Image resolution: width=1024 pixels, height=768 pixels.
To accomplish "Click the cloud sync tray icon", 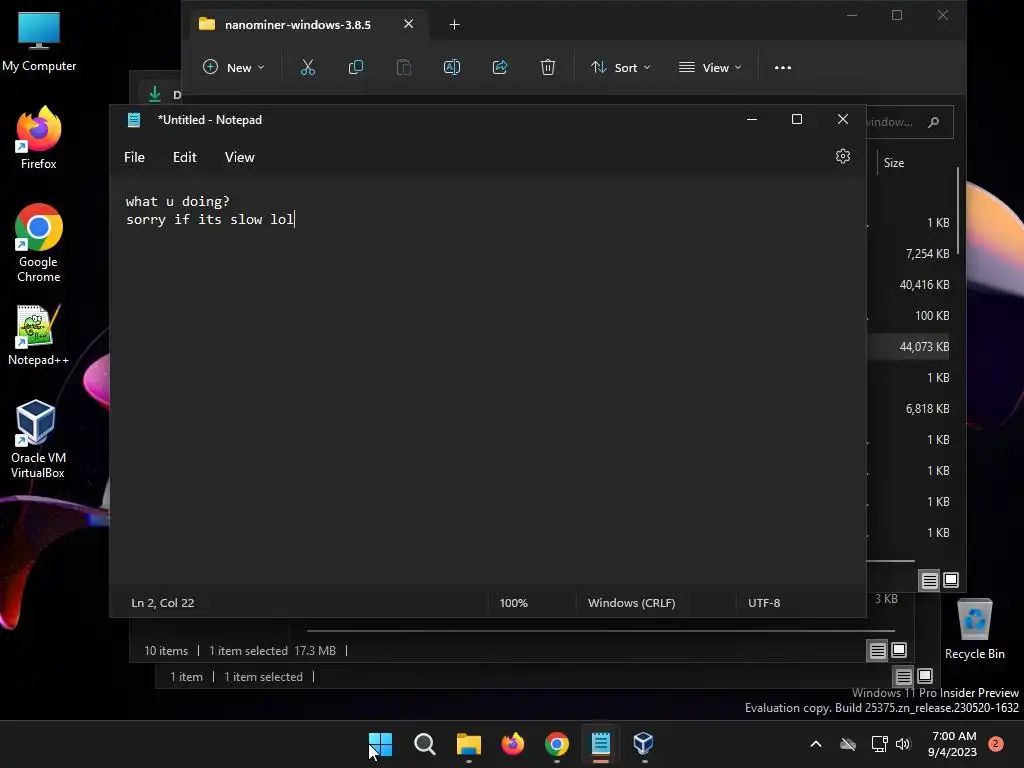I will pyautogui.click(x=848, y=744).
